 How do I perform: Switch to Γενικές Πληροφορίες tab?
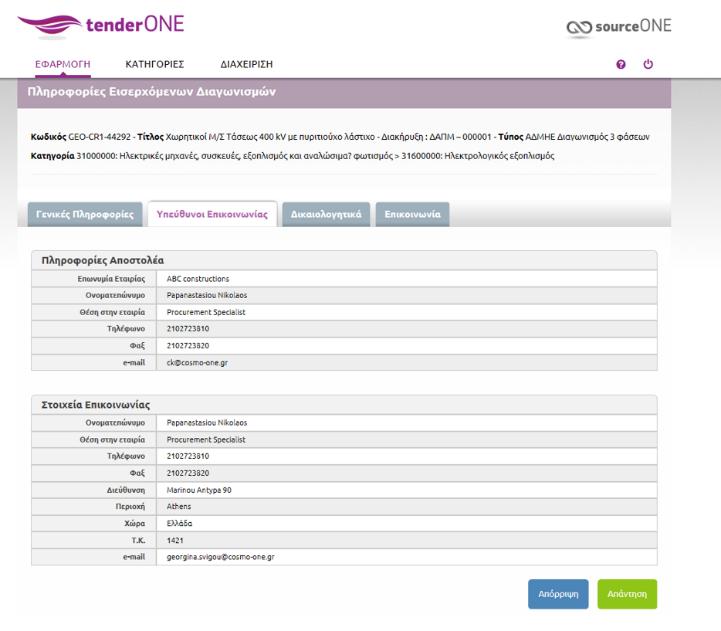point(85,214)
